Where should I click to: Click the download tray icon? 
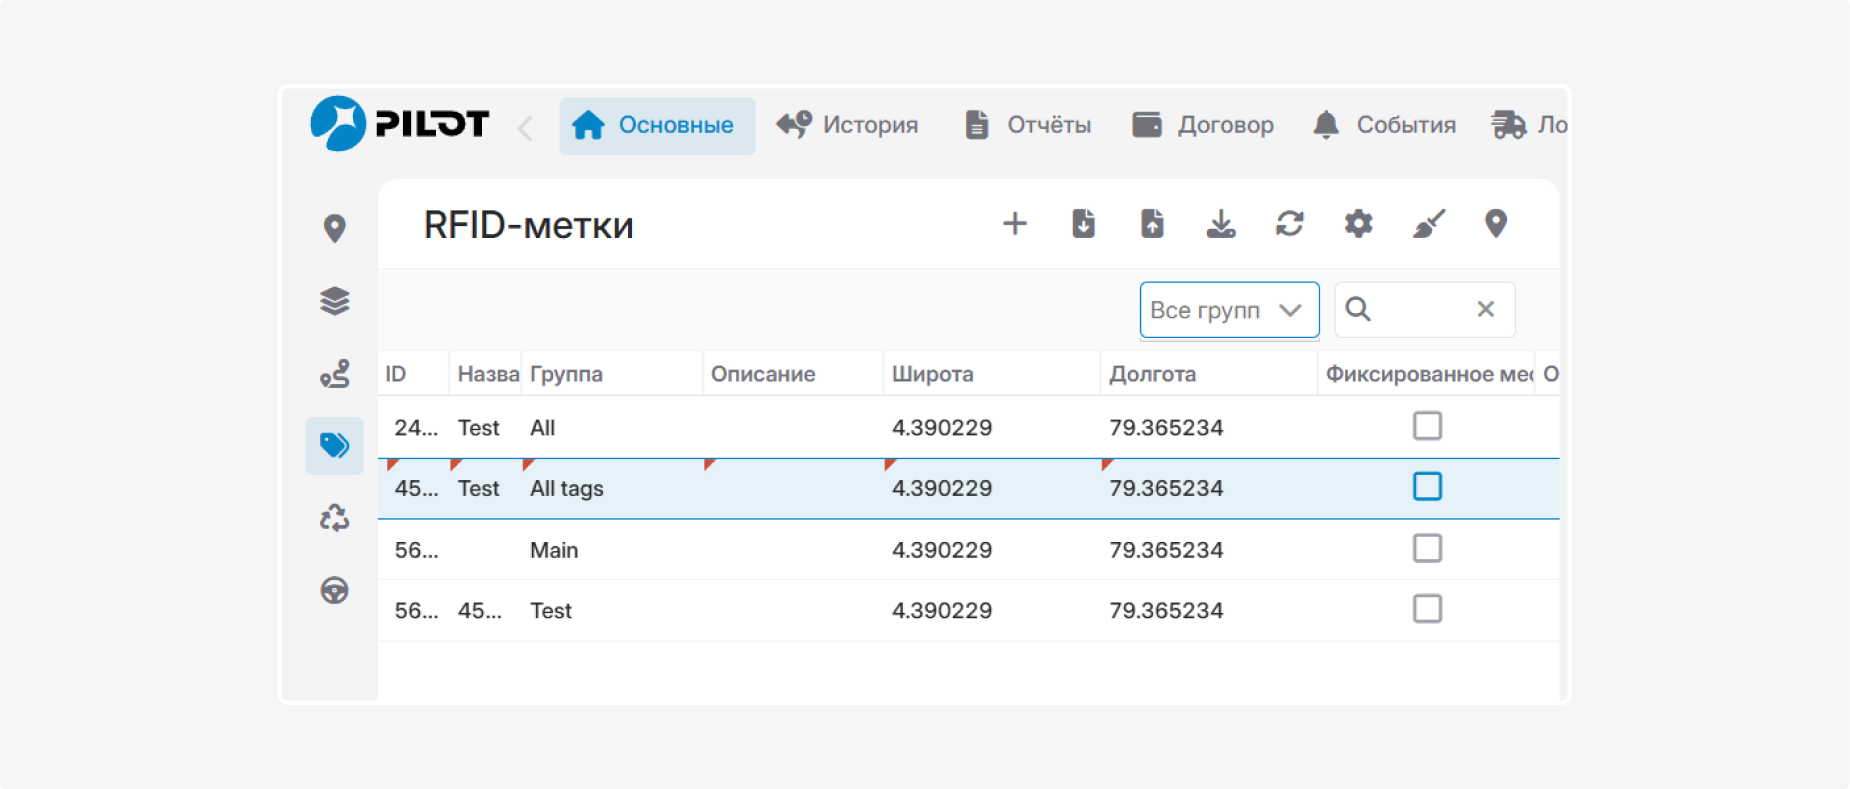(1221, 223)
